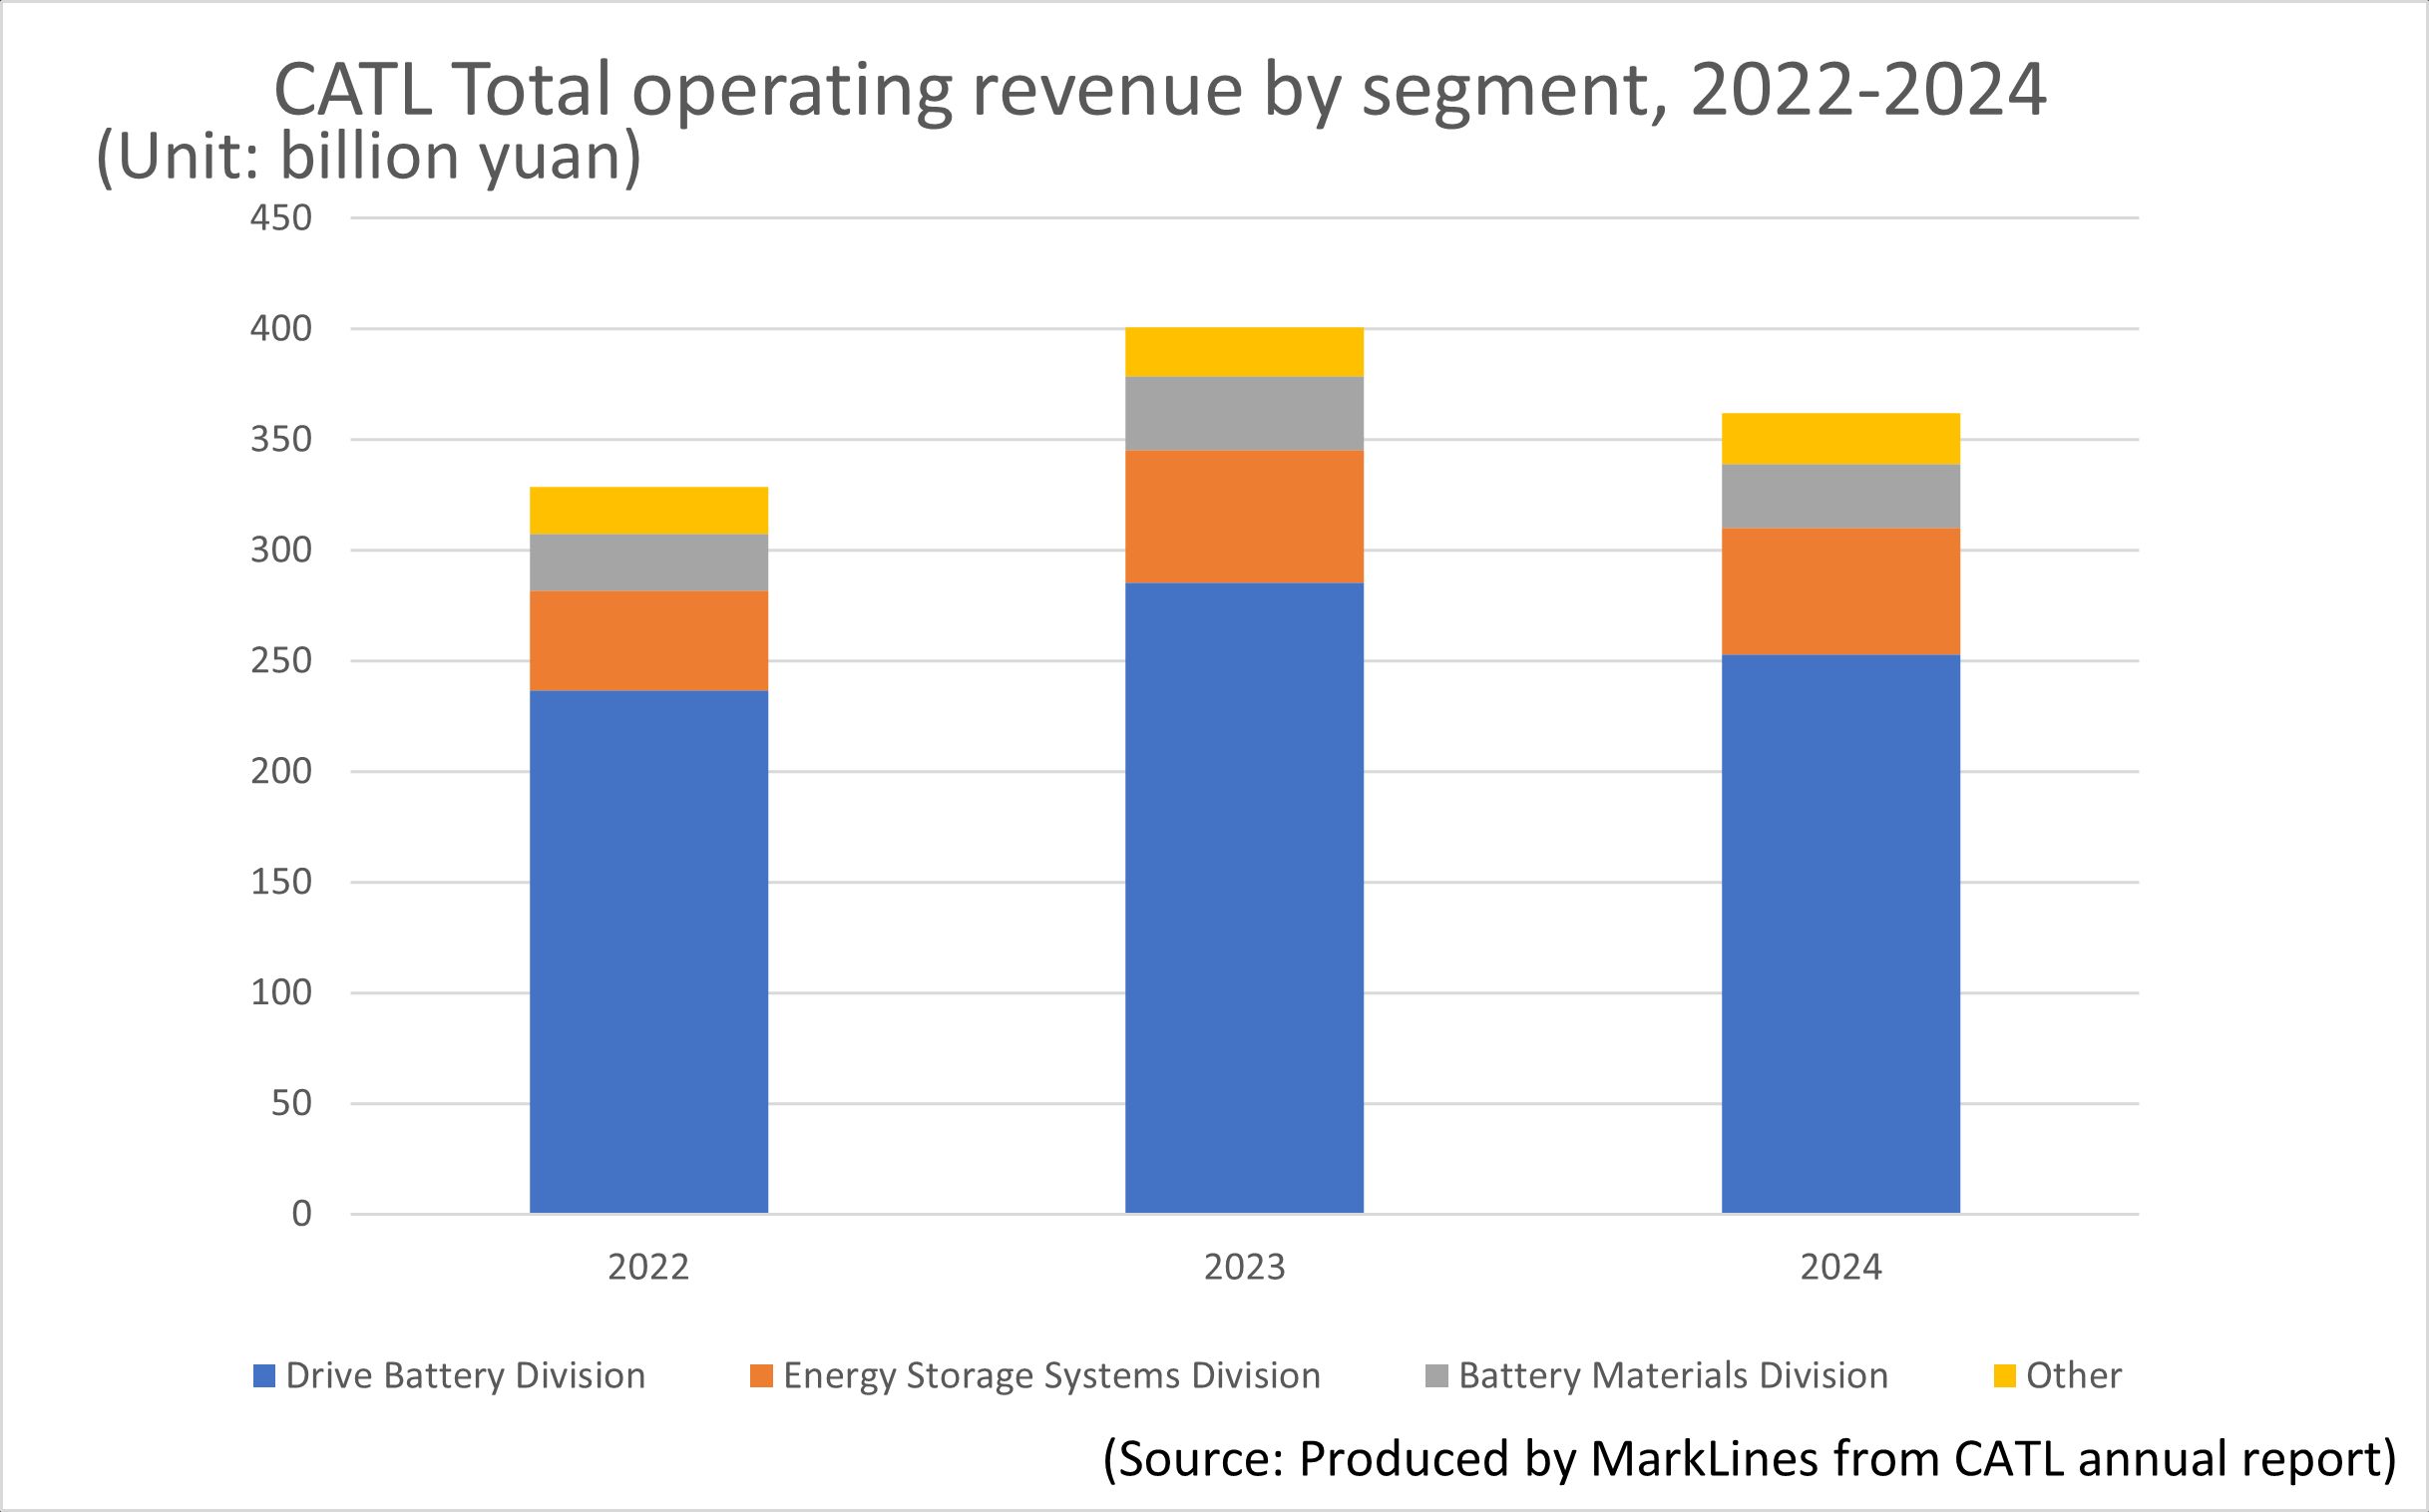Select the Battery Materials Division legend label
The image size is (2429, 1512).
1673,1376
